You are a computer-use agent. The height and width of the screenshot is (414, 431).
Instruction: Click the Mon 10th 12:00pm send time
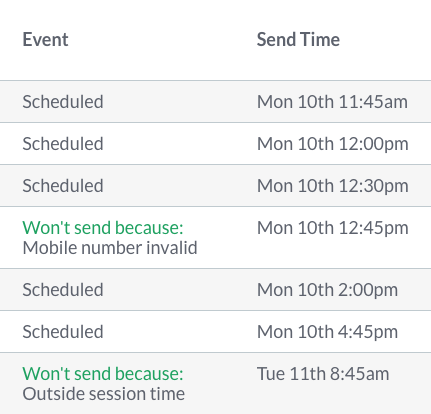coord(333,144)
